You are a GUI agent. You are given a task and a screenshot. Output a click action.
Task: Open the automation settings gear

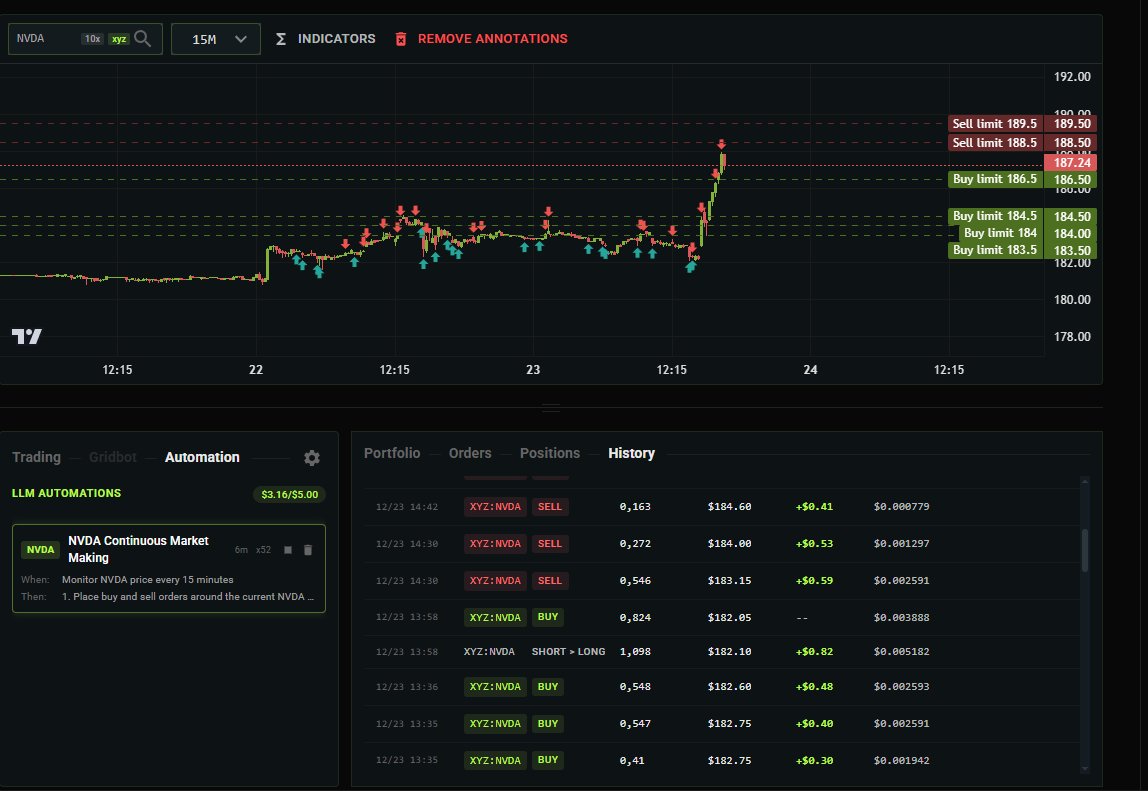pos(312,457)
